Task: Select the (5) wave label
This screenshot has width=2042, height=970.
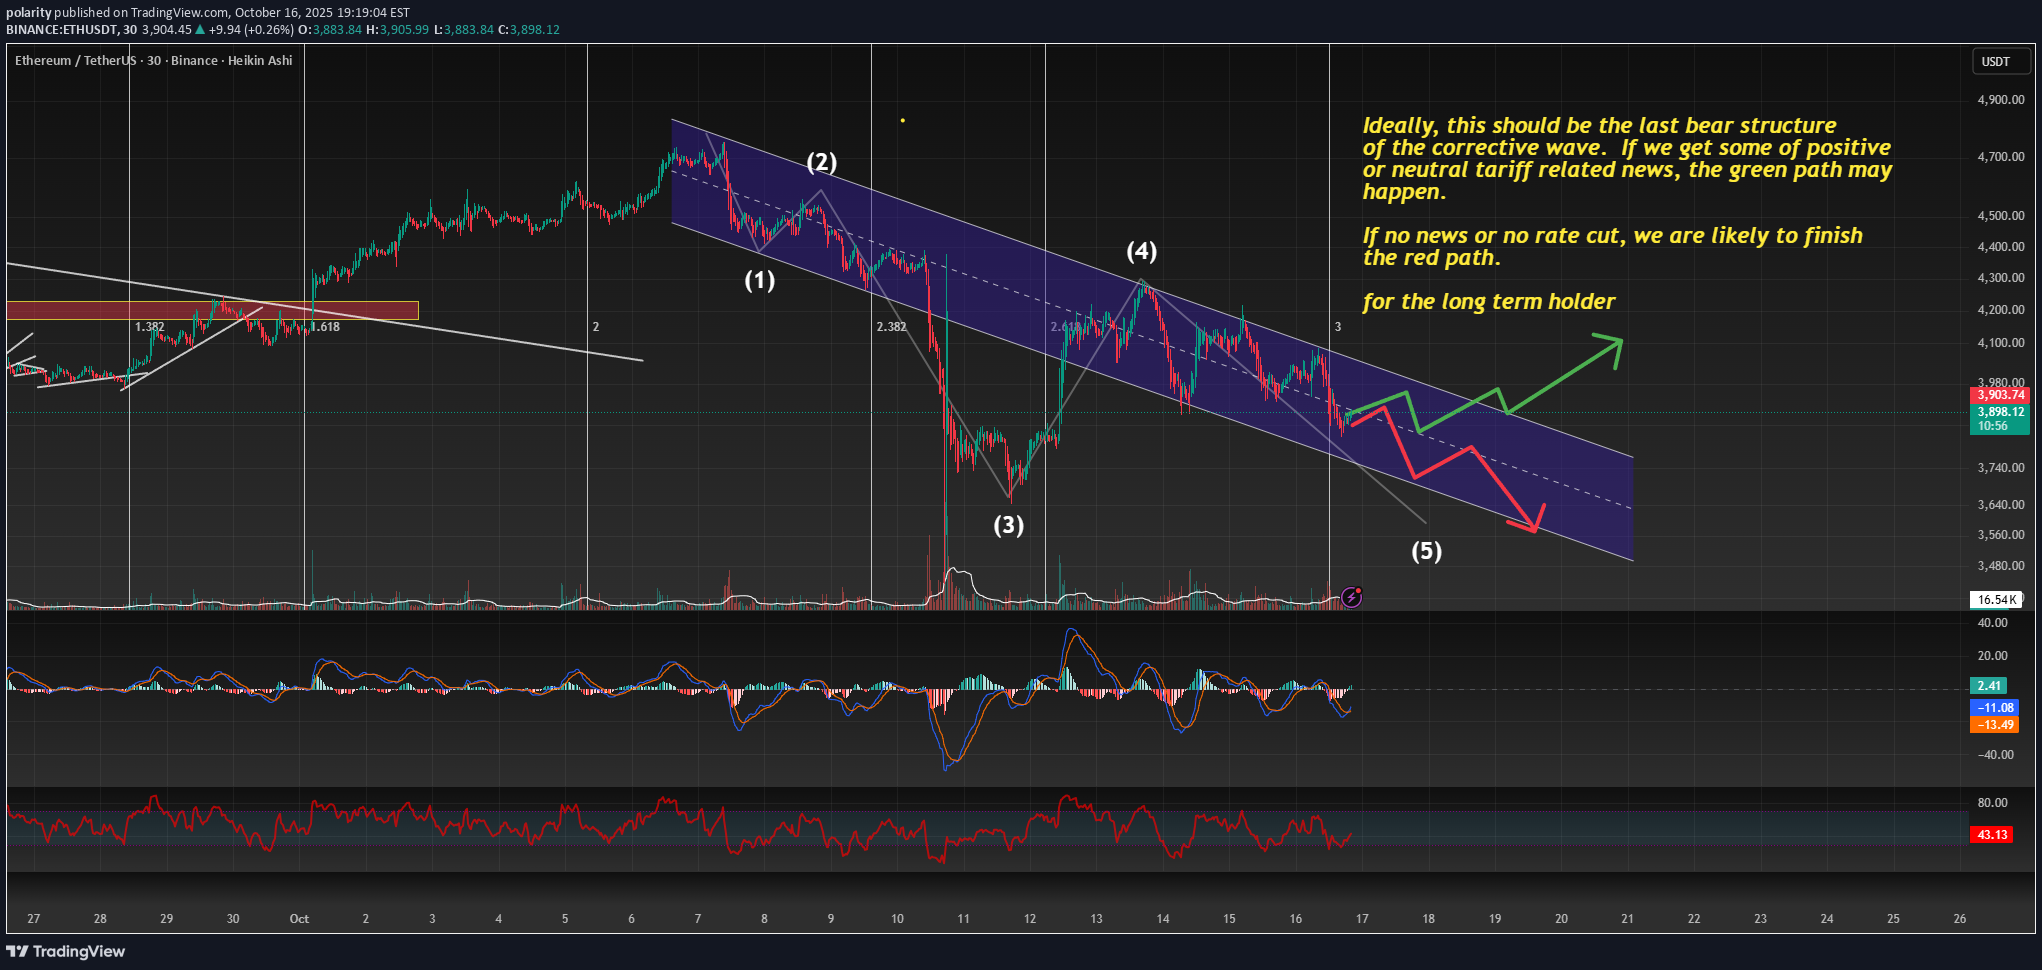Action: (1426, 551)
